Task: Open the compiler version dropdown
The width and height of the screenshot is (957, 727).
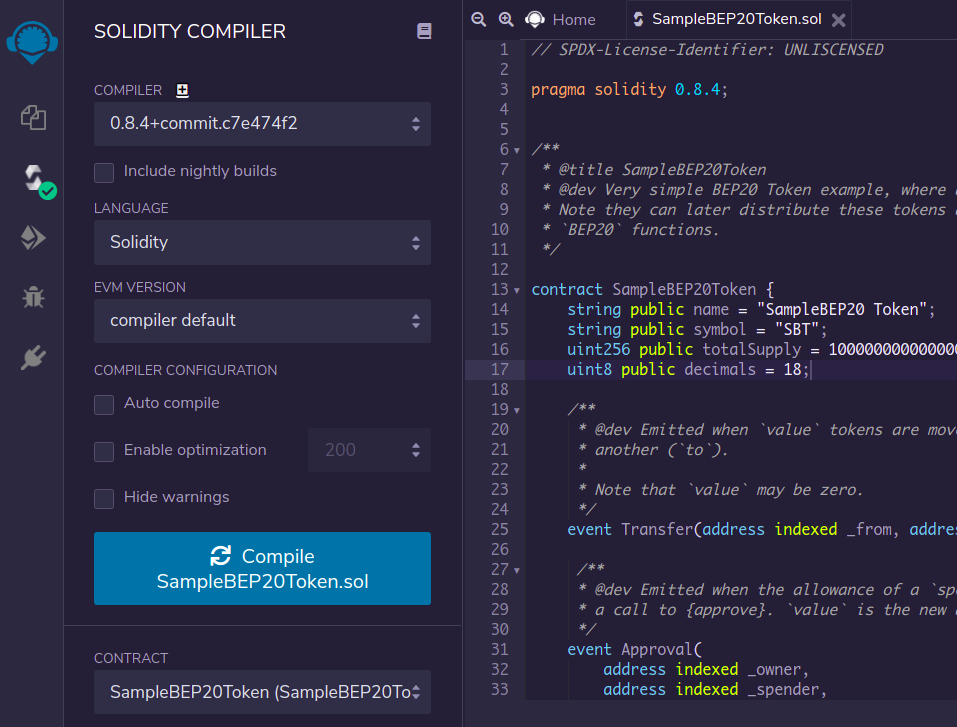Action: tap(262, 124)
